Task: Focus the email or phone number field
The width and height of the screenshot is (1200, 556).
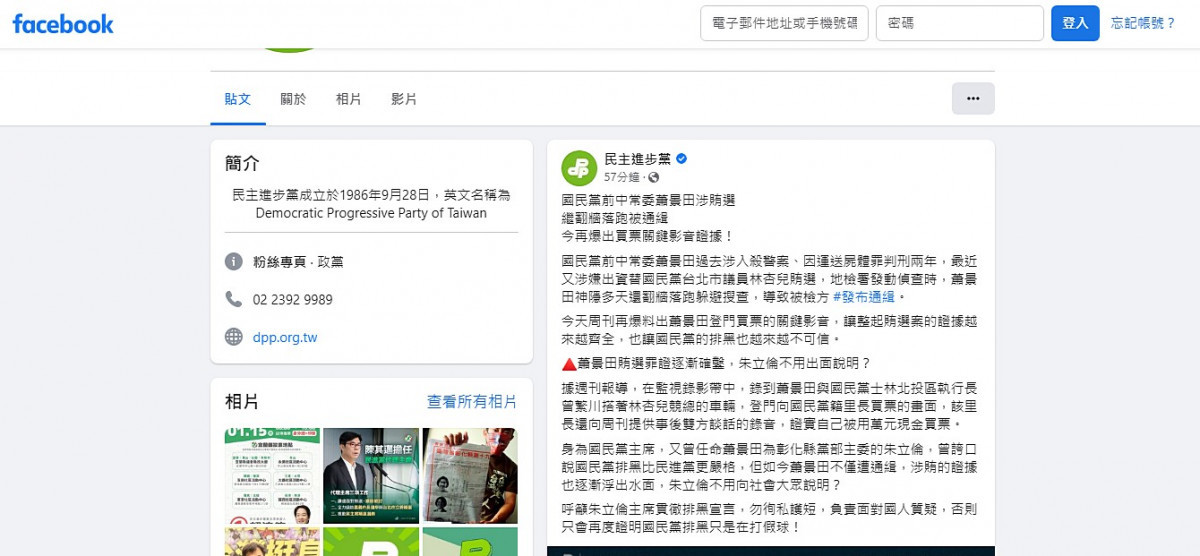Action: coord(785,23)
